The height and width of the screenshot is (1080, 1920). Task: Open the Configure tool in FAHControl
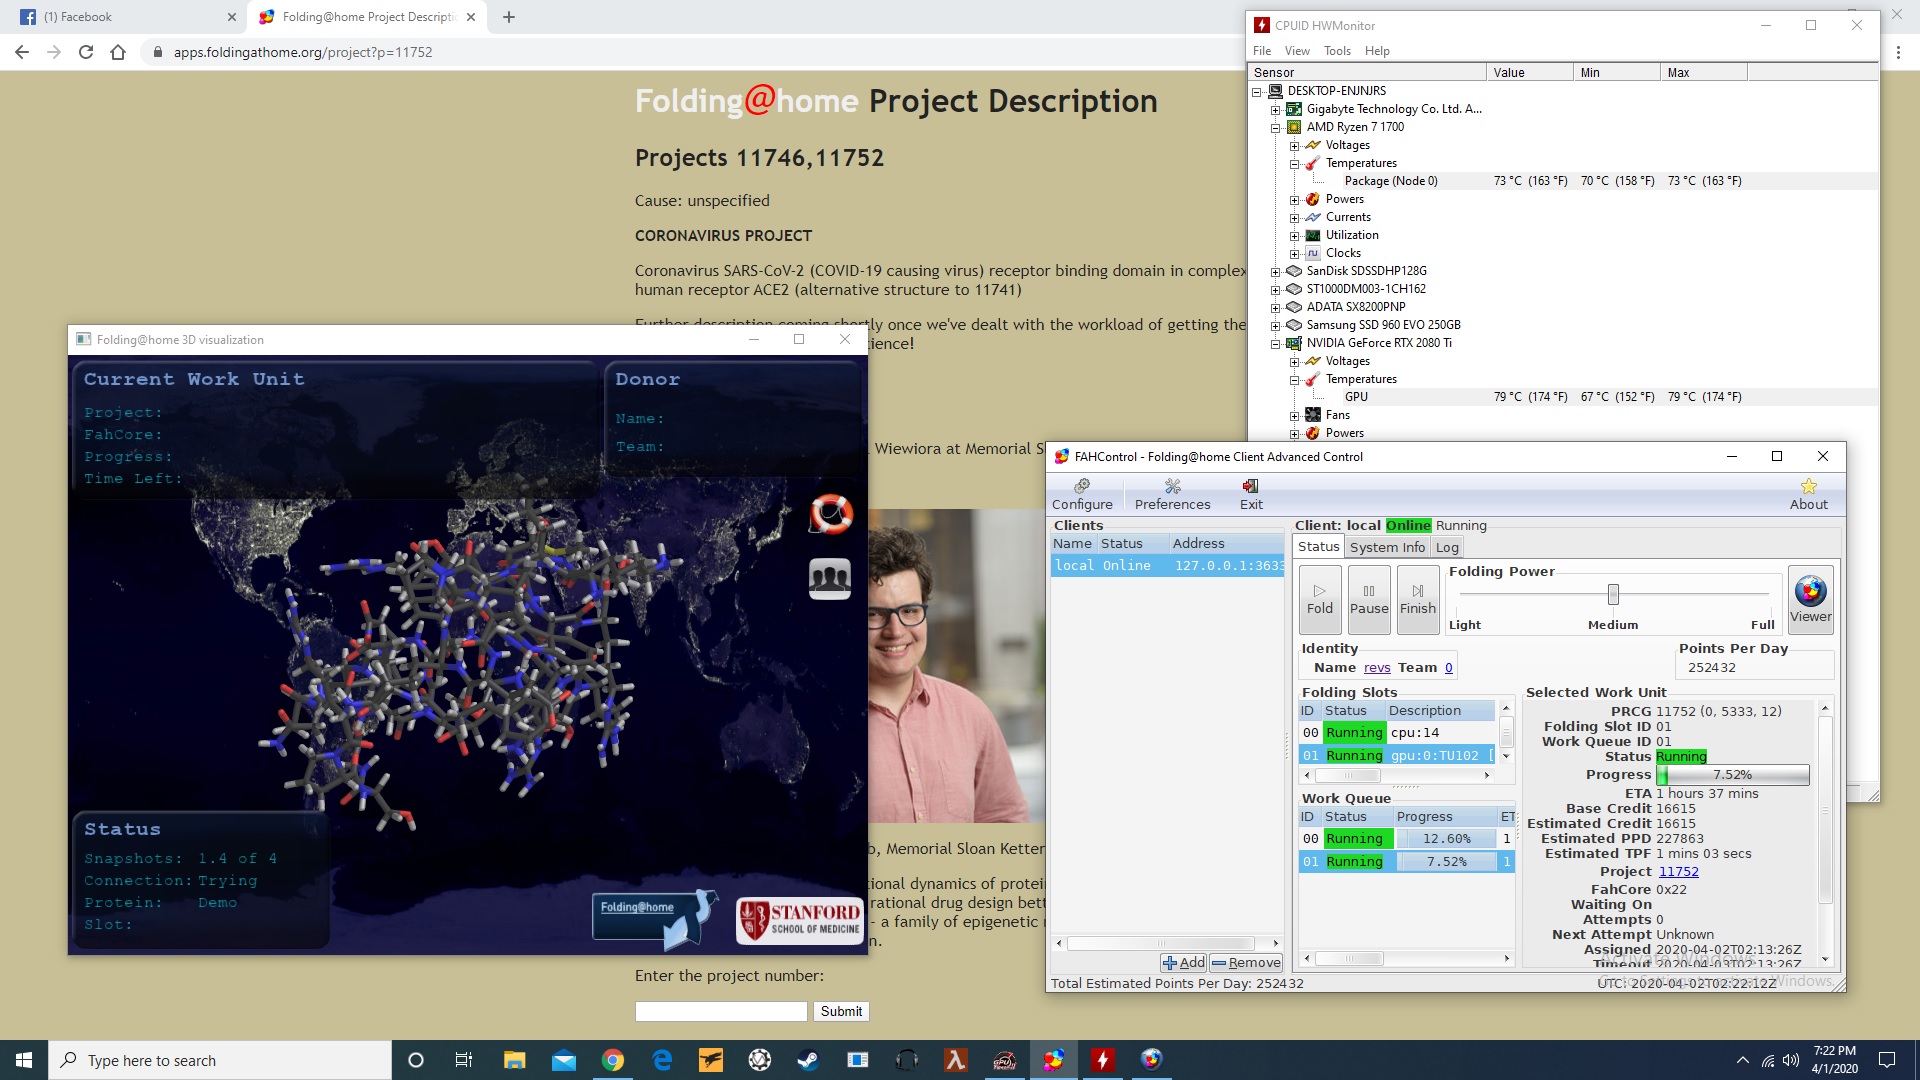point(1082,494)
